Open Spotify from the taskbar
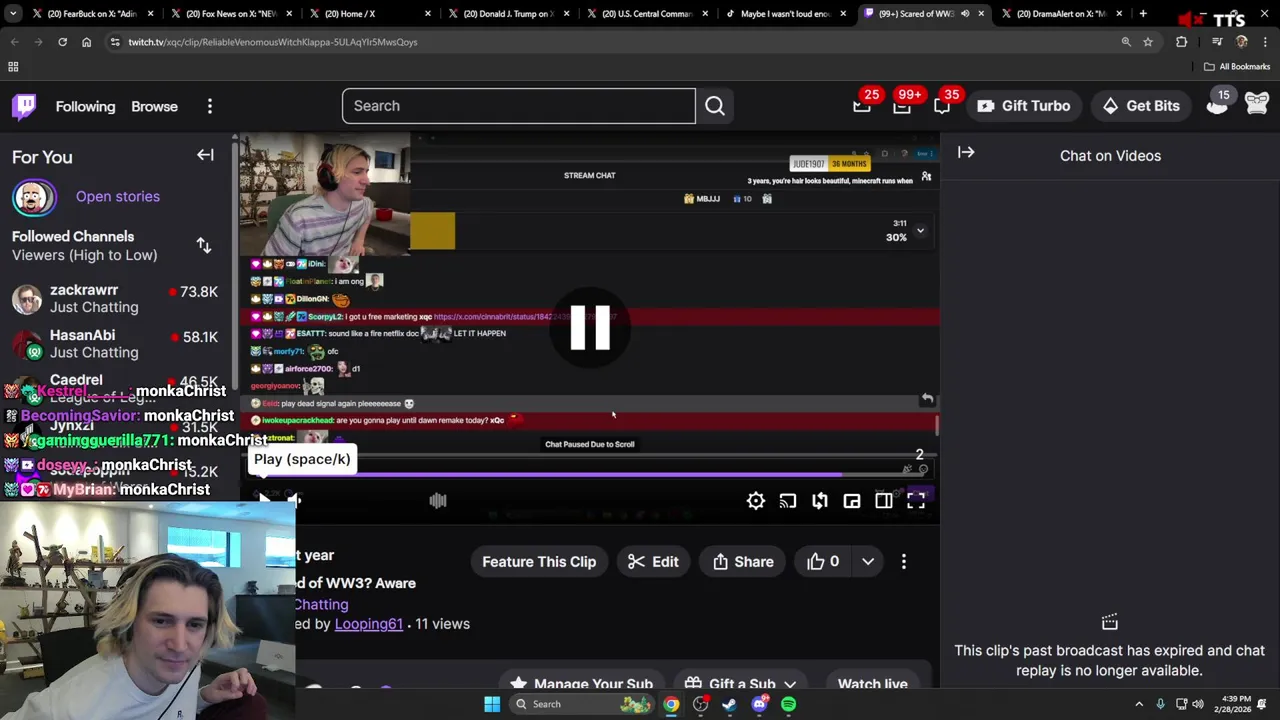This screenshot has height=720, width=1280. pos(789,704)
